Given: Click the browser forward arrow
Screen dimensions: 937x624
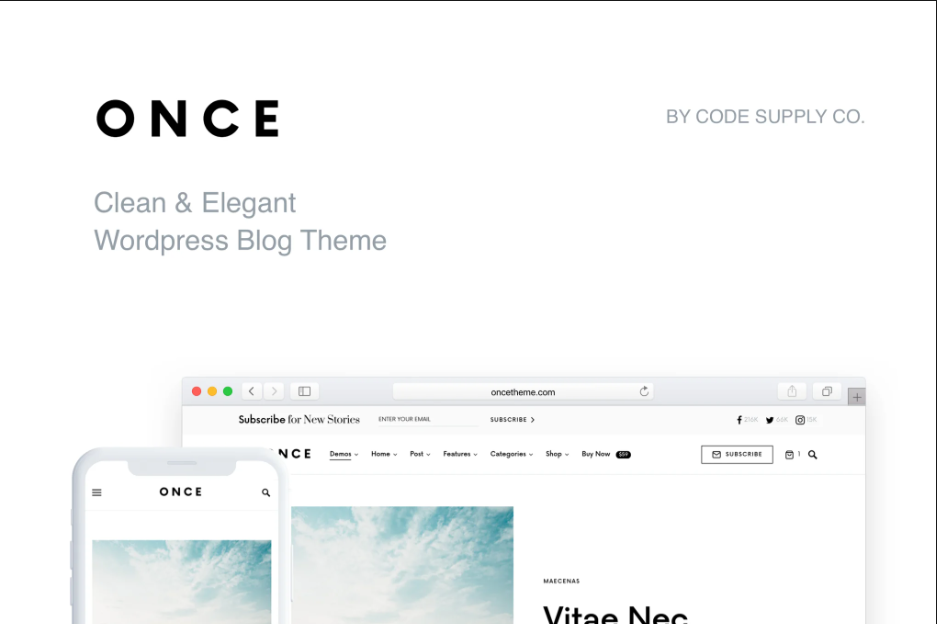Looking at the screenshot, I should [x=274, y=391].
